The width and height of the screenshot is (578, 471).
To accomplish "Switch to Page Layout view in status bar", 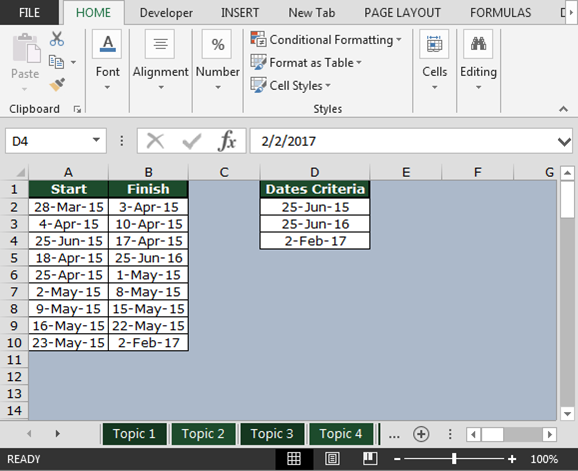I will (332, 459).
